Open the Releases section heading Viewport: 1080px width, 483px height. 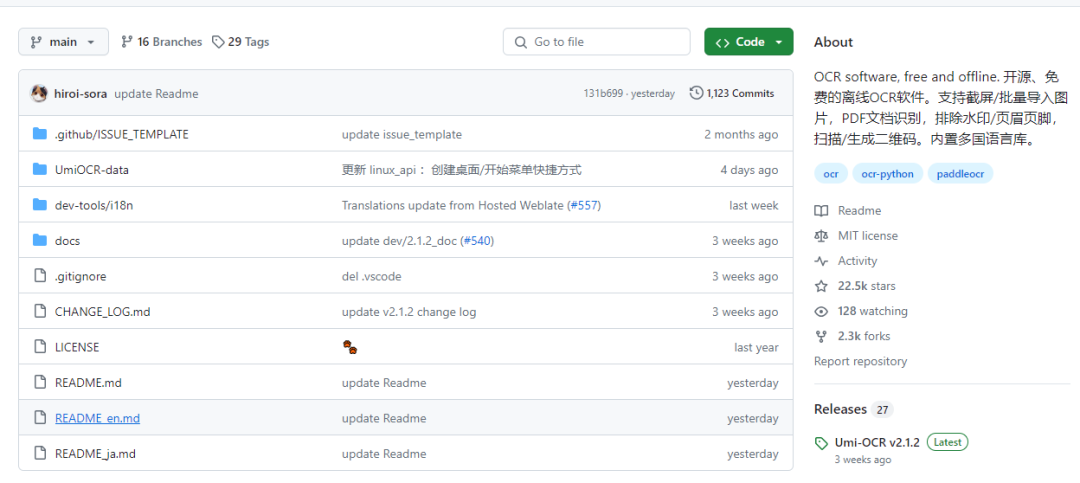click(x=840, y=409)
